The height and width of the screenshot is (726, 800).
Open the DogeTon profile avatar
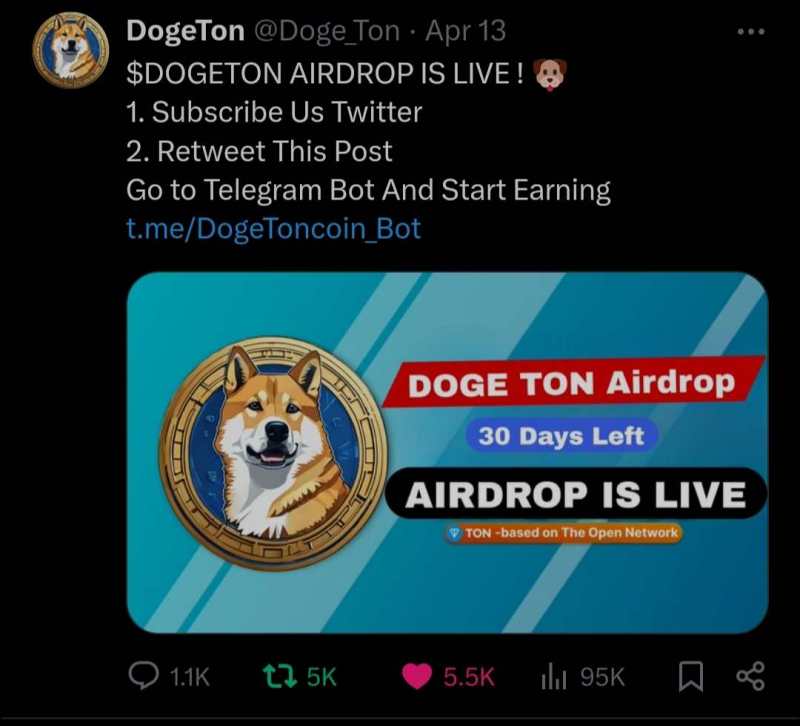[x=70, y=50]
